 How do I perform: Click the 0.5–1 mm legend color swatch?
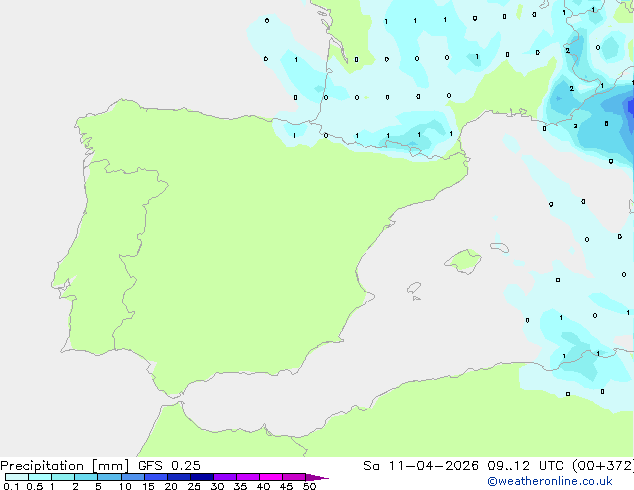[40, 477]
